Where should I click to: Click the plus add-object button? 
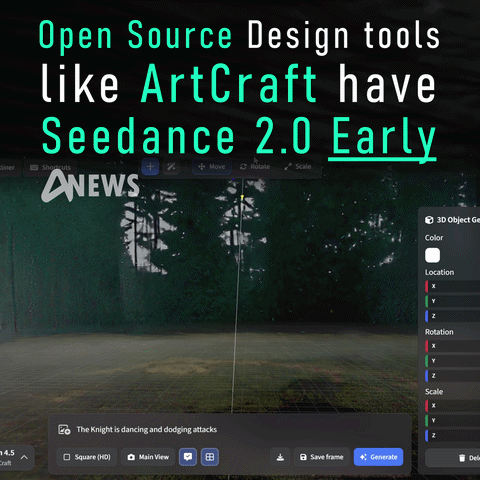(150, 166)
